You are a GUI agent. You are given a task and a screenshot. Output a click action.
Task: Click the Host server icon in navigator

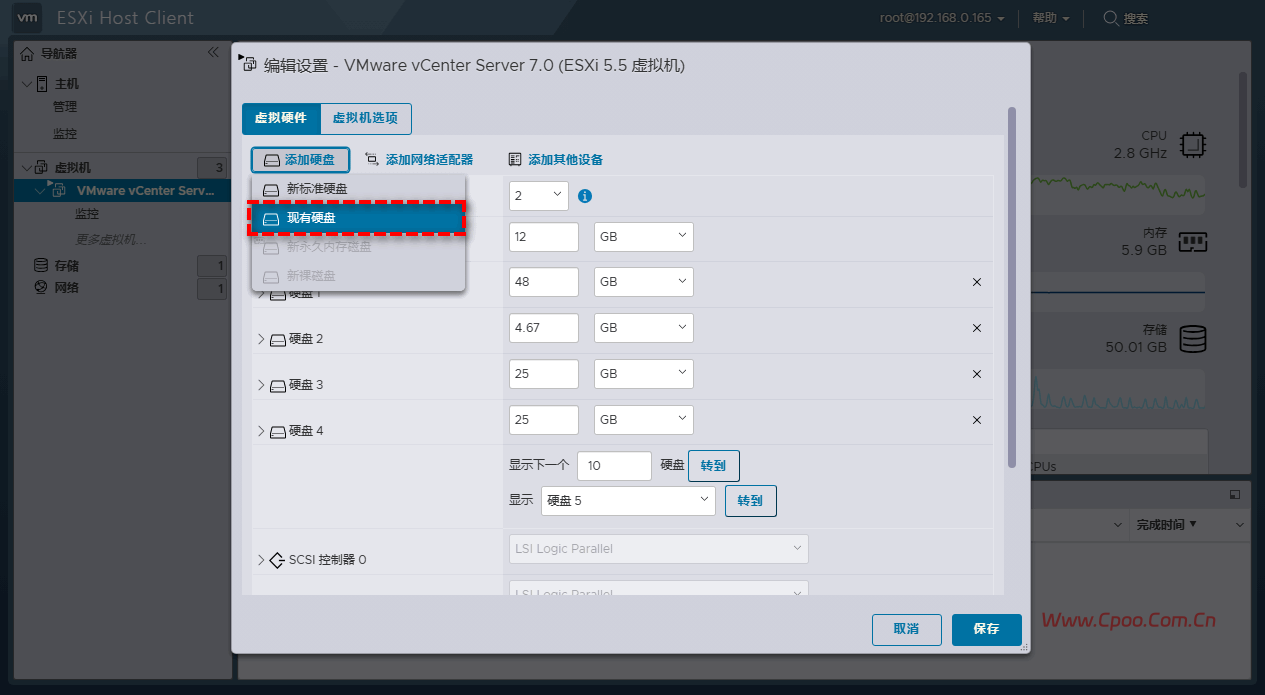point(43,84)
